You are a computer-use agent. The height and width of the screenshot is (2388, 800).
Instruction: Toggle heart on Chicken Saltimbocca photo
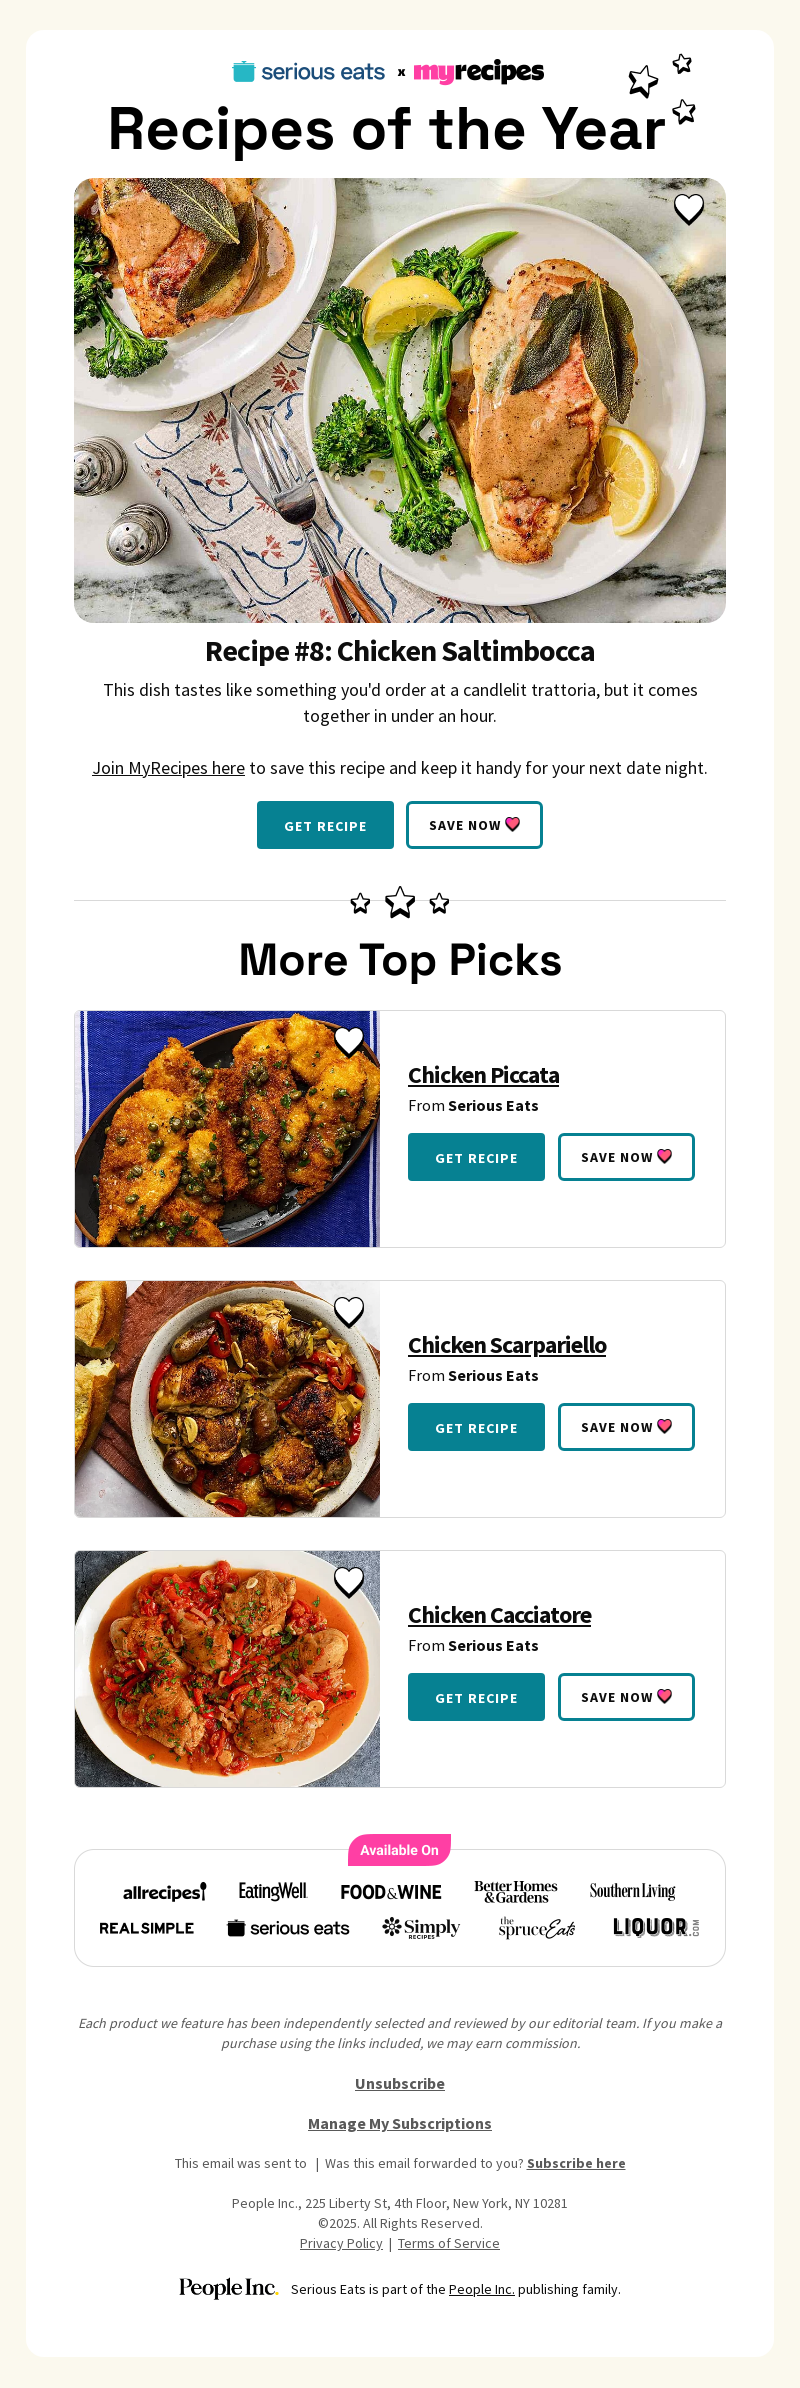[689, 209]
